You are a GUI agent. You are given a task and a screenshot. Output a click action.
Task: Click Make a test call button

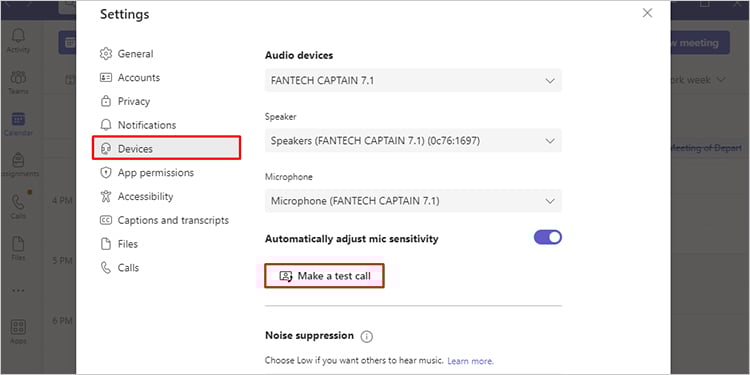pyautogui.click(x=325, y=276)
